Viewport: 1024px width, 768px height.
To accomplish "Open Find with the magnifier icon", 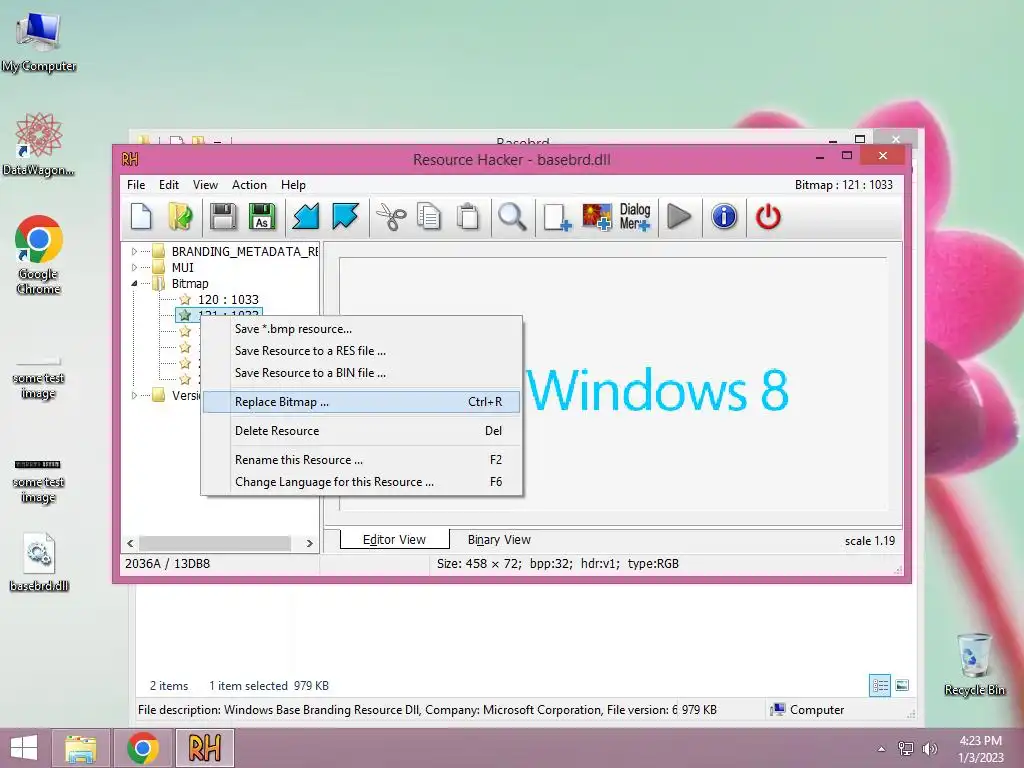I will click(x=512, y=217).
